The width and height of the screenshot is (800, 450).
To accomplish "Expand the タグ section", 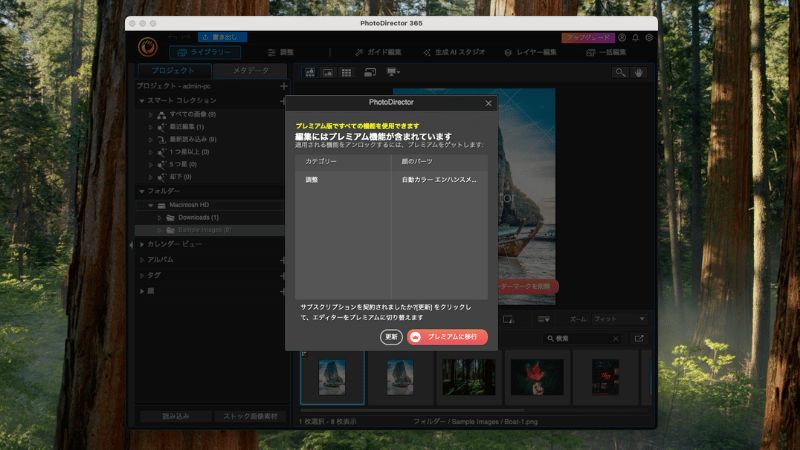I will (x=142, y=276).
